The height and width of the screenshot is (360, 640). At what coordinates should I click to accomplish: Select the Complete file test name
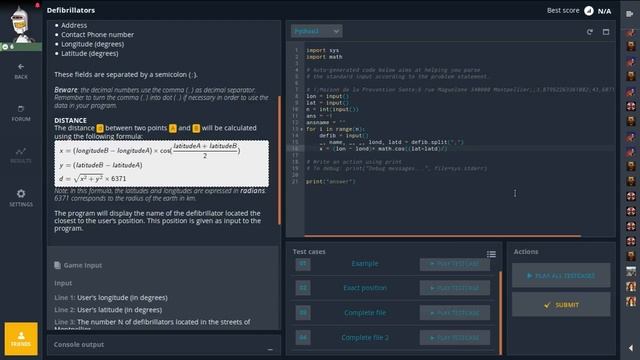click(x=365, y=313)
